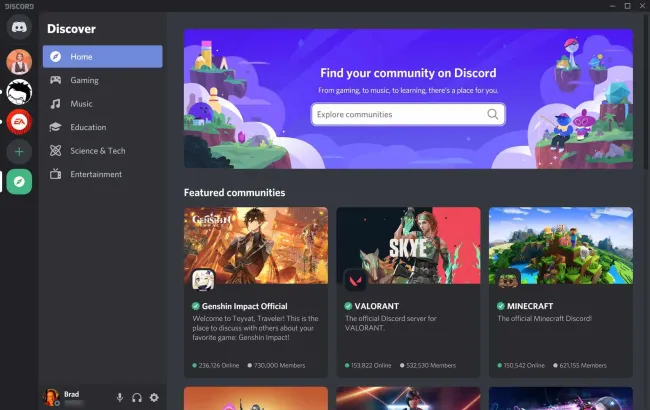
Task: Focus the Explore communities search field
Action: [408, 114]
